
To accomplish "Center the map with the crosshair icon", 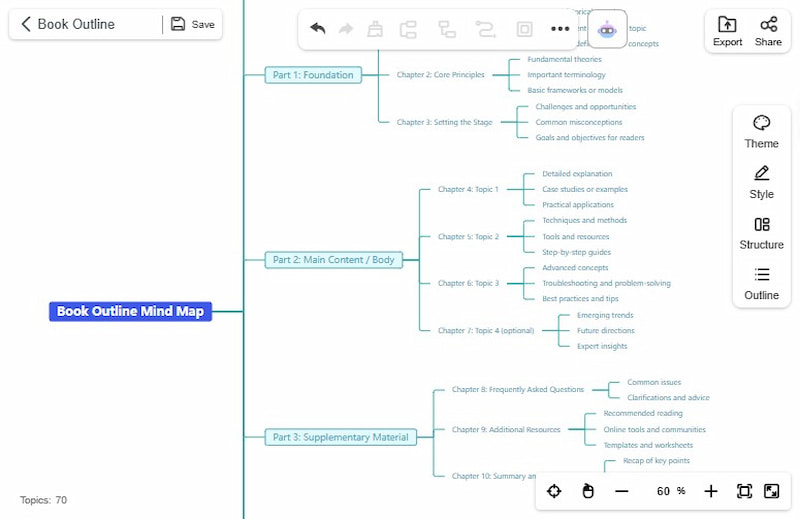I will coord(554,491).
